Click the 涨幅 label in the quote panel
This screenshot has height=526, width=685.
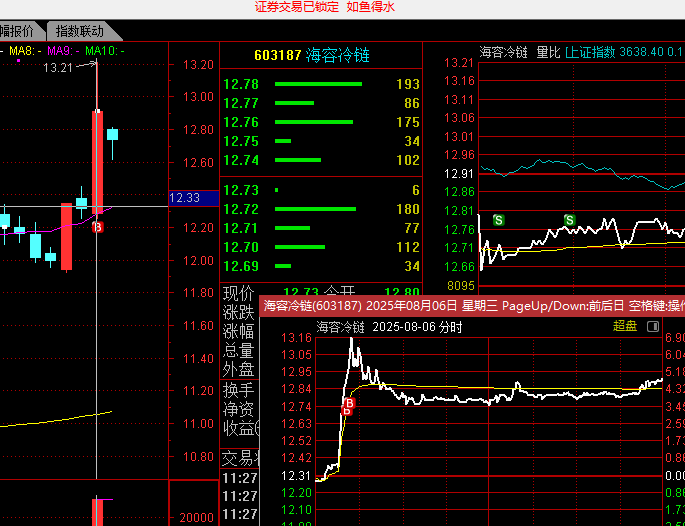(239, 332)
